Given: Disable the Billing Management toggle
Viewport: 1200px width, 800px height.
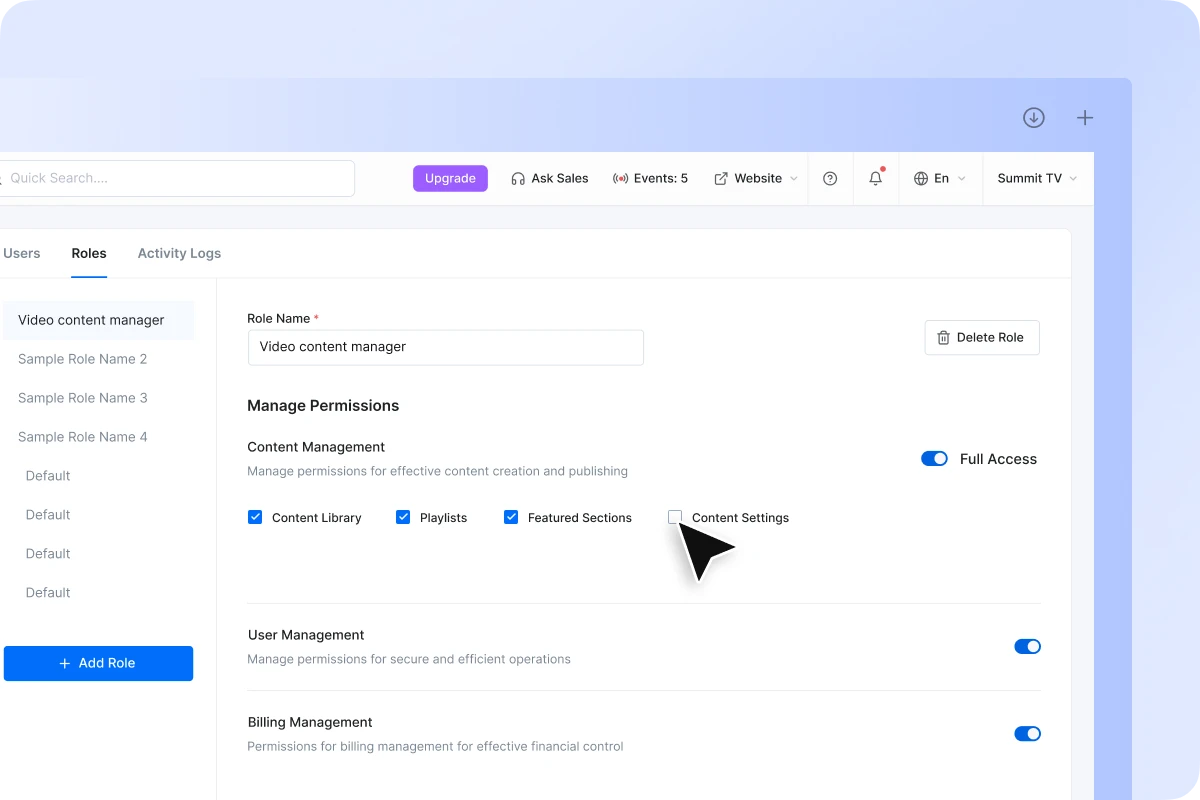Looking at the screenshot, I should 1027,733.
